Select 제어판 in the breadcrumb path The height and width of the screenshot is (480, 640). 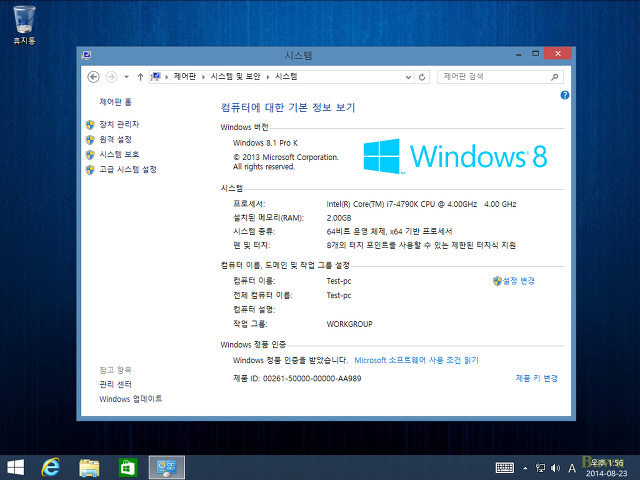coord(184,76)
